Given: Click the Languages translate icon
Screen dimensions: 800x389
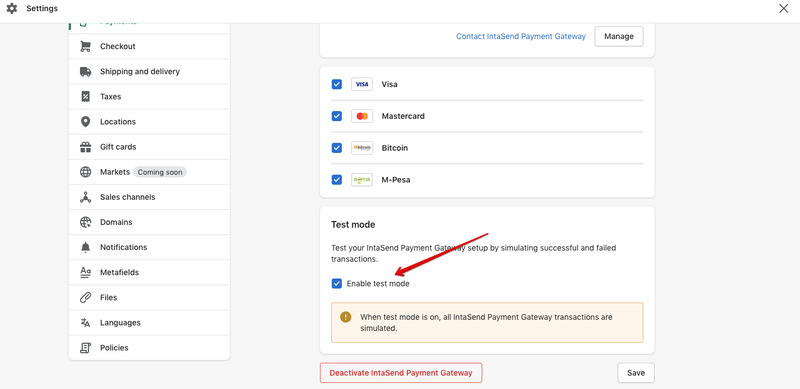Looking at the screenshot, I should pos(86,323).
